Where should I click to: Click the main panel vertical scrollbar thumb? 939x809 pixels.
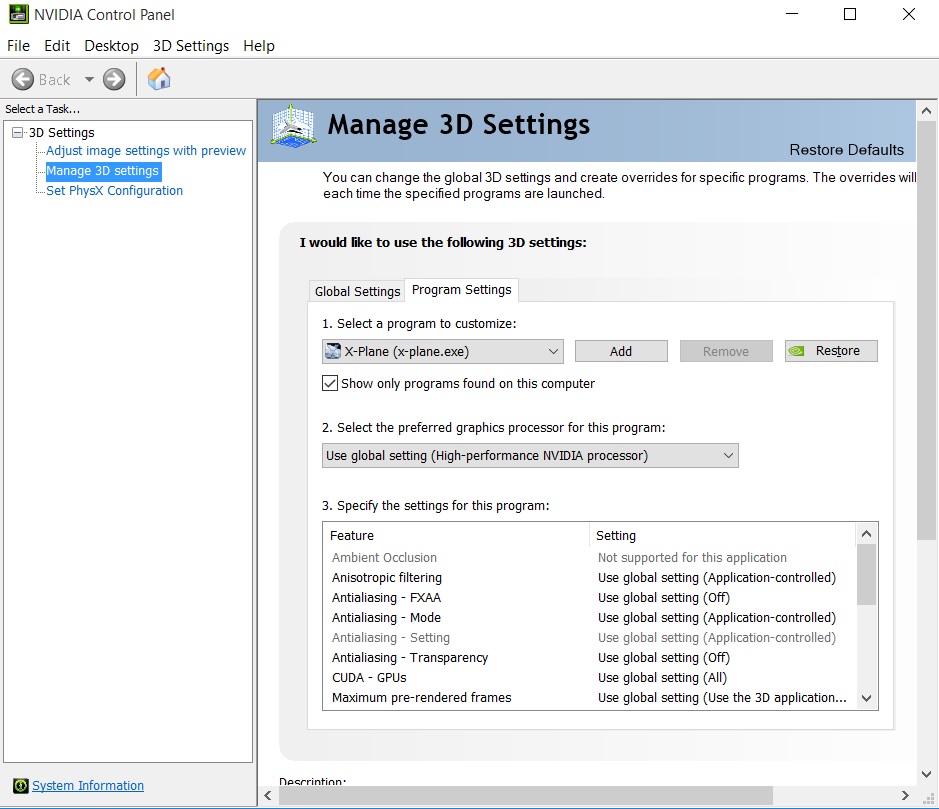926,331
